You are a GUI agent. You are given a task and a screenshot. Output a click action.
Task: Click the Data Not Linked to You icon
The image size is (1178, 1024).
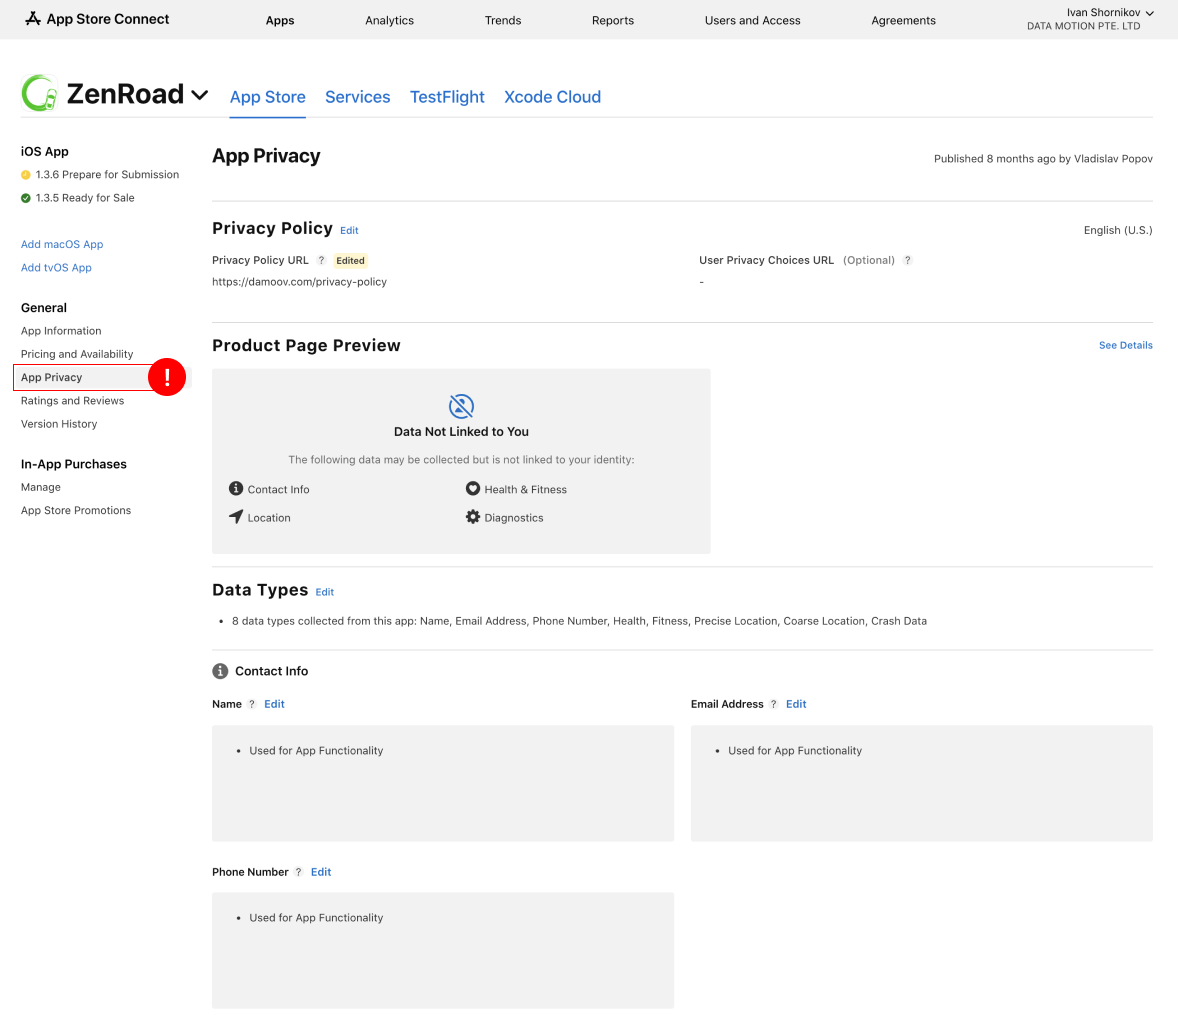point(461,406)
